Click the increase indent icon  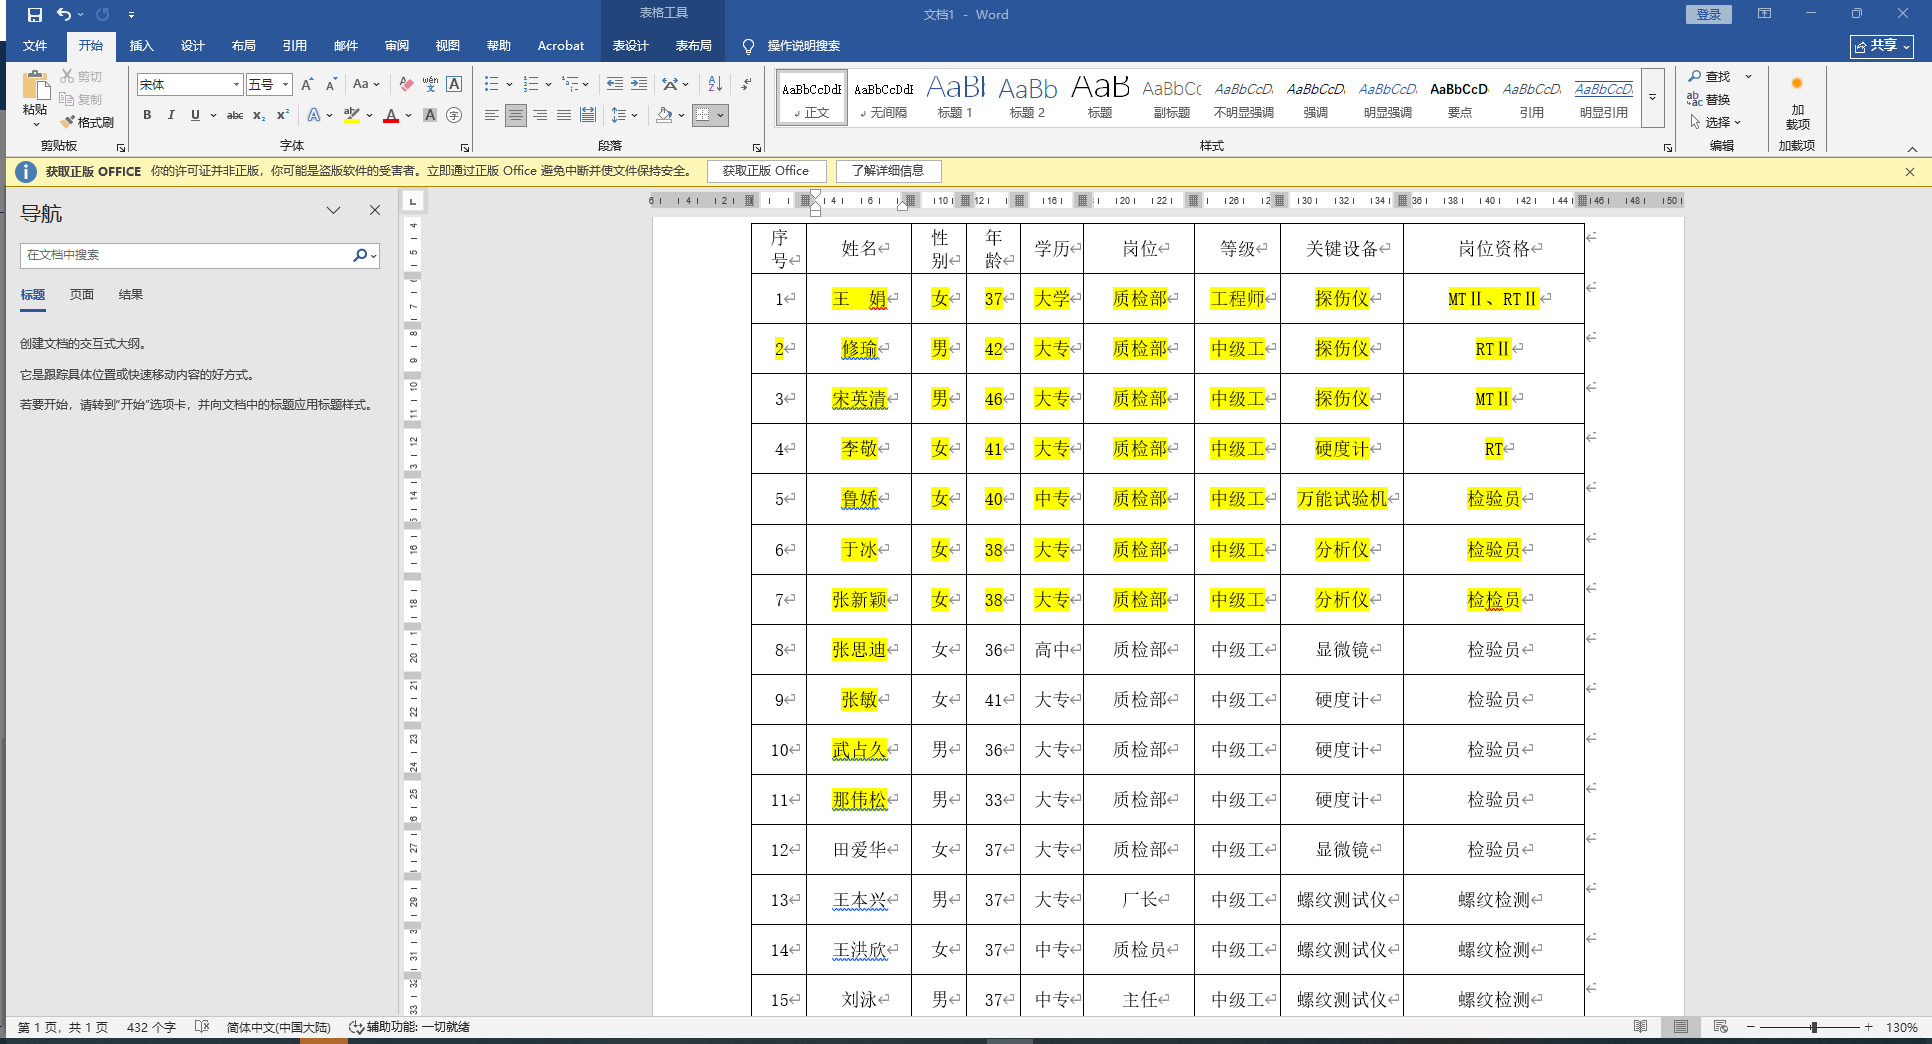[x=638, y=84]
